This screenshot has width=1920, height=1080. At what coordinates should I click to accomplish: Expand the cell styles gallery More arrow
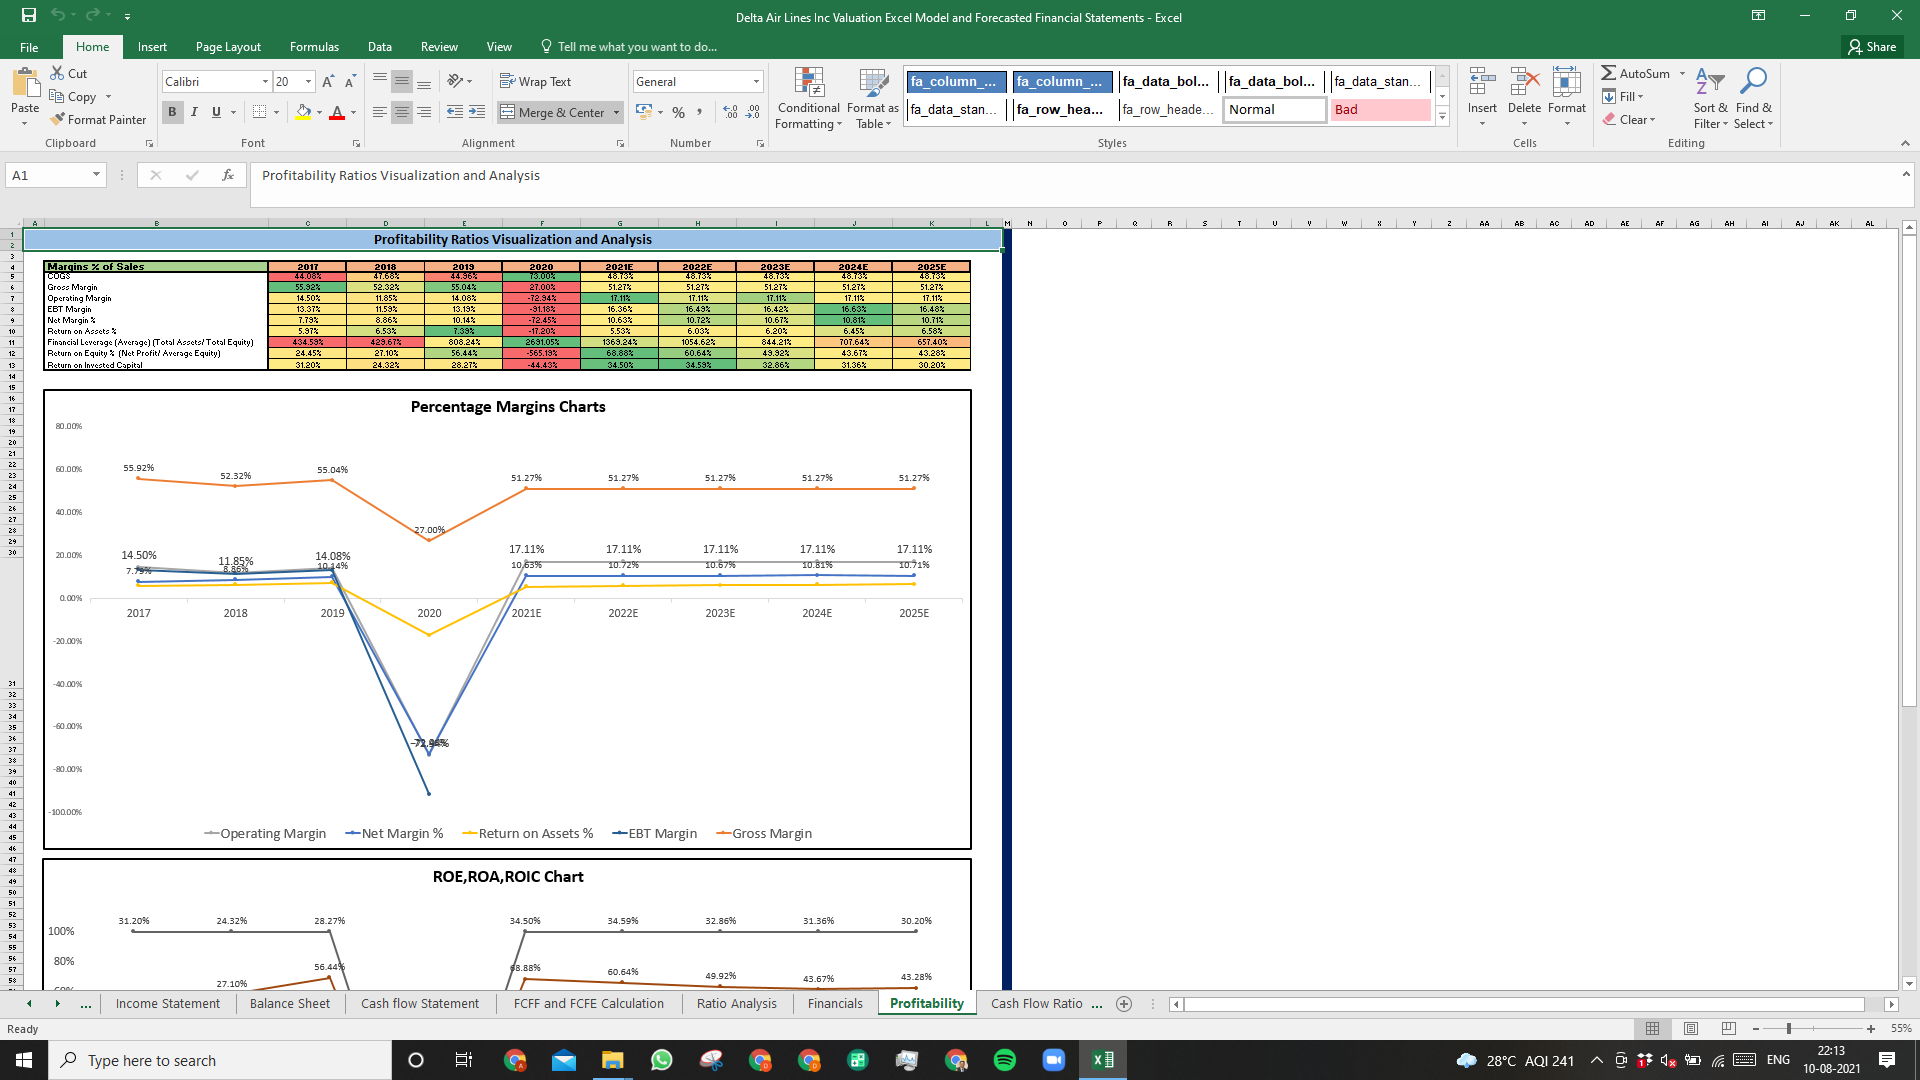pyautogui.click(x=1442, y=117)
